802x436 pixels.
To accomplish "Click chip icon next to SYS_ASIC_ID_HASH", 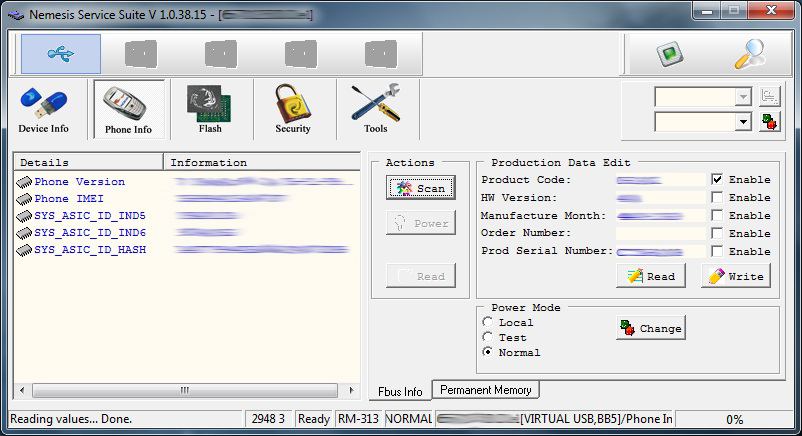I will click(x=24, y=250).
